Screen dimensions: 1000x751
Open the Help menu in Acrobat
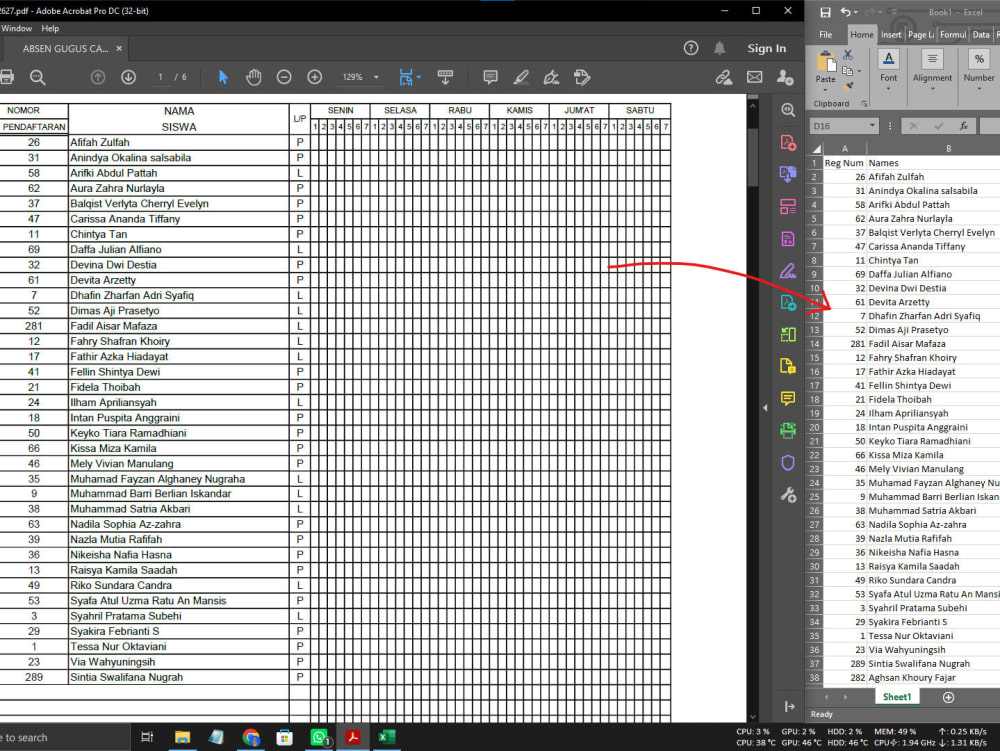pyautogui.click(x=50, y=28)
